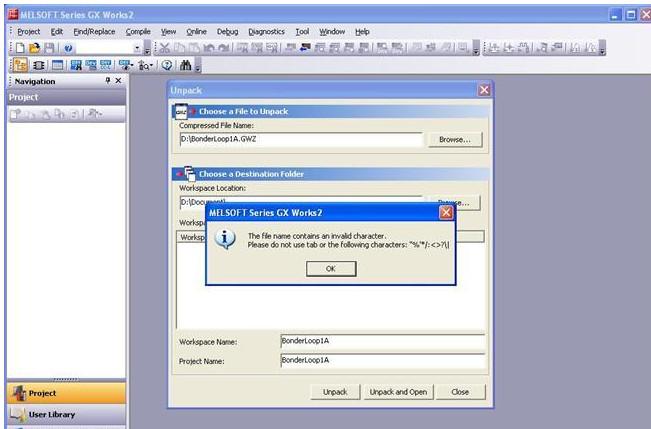Click the empty combo box in the toolbar
The width and height of the screenshot is (651, 429).
point(109,49)
